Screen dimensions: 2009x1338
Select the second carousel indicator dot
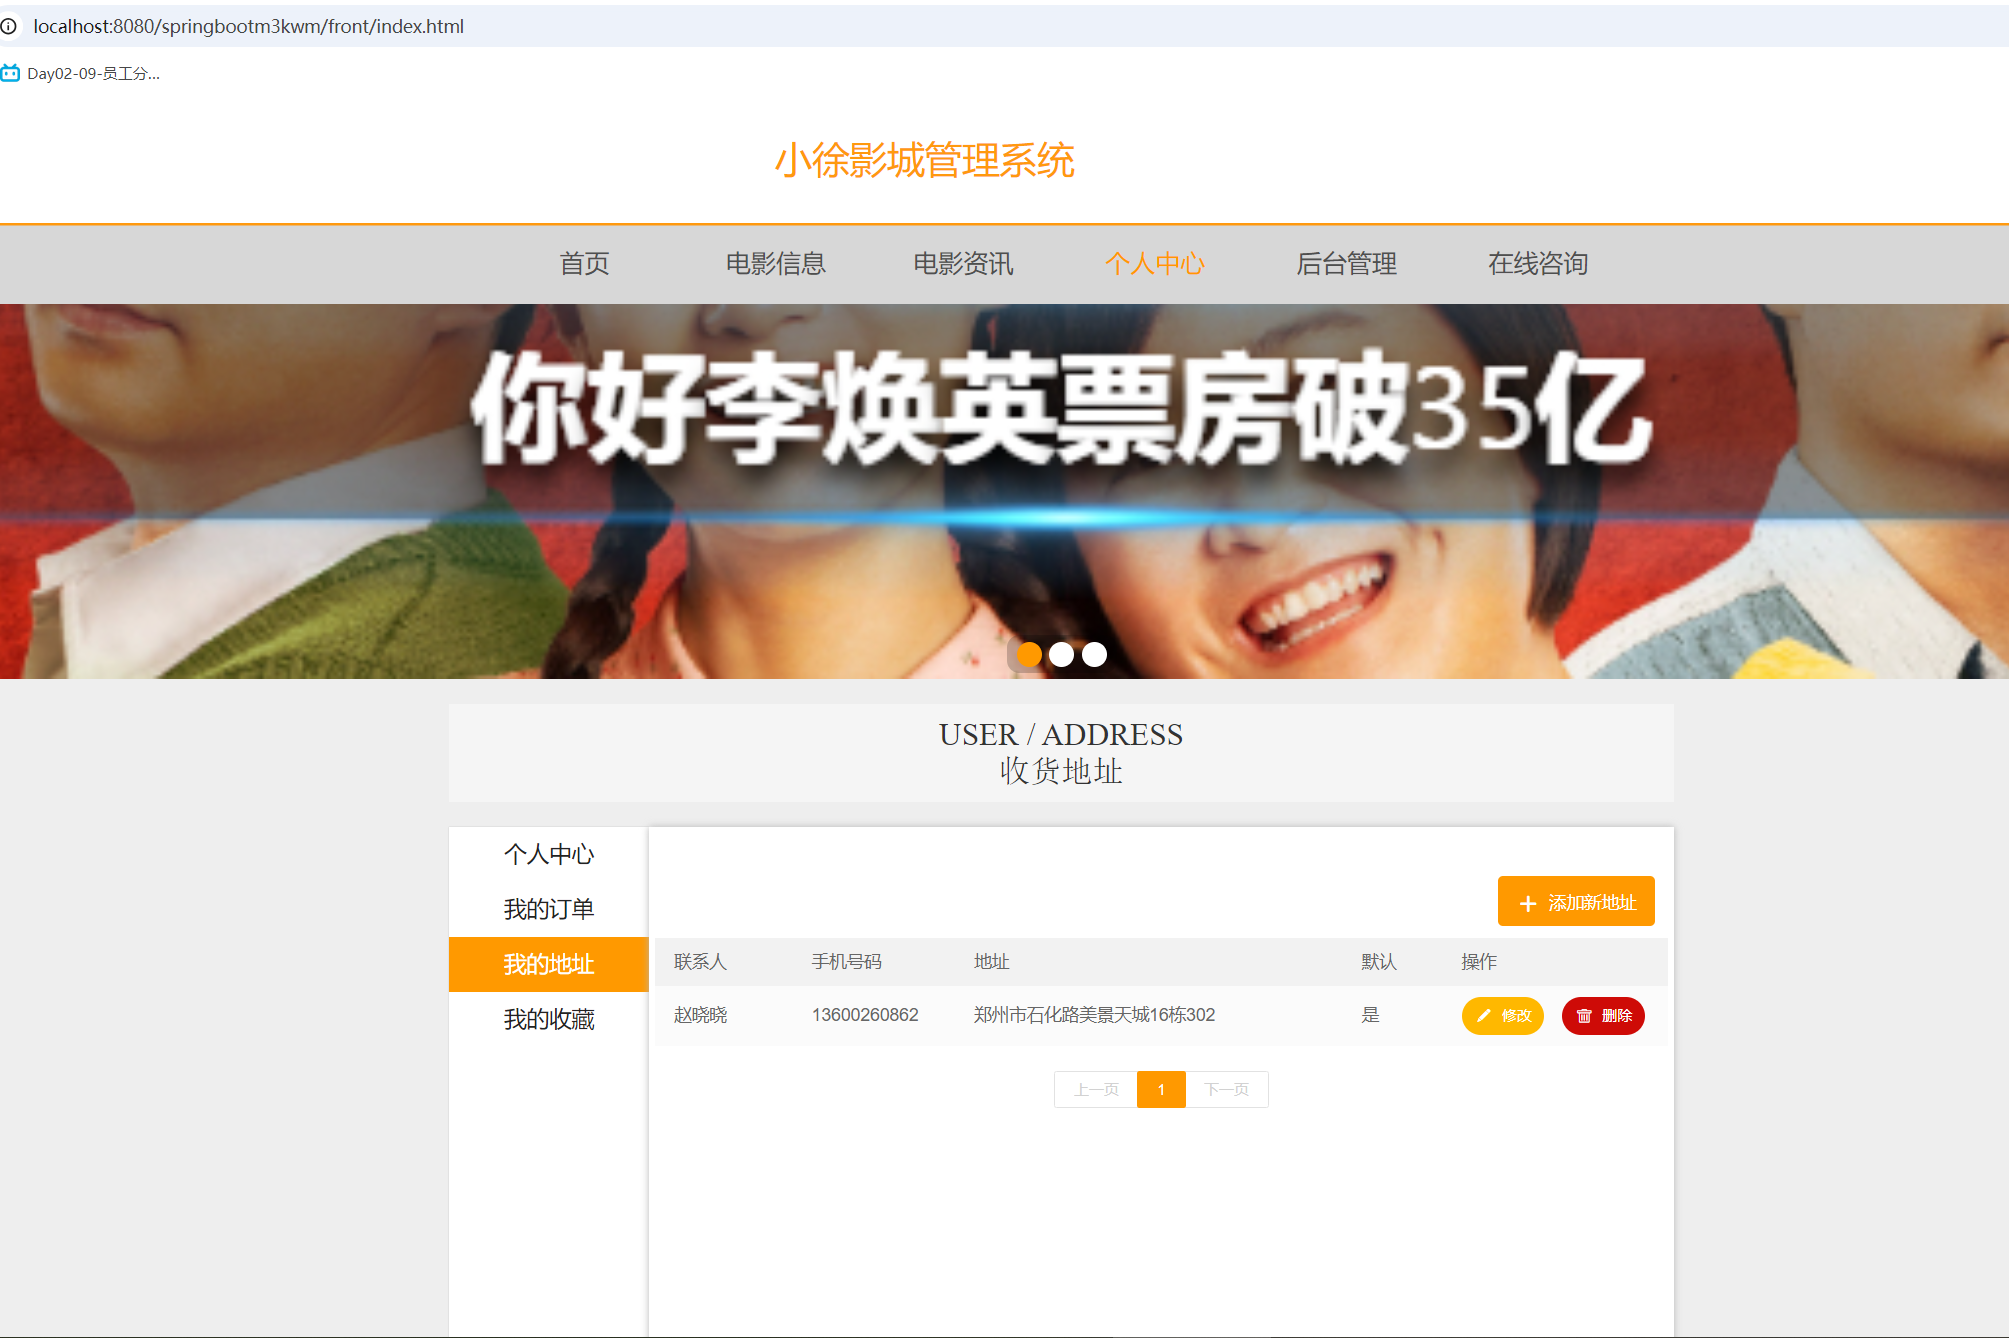point(1061,654)
